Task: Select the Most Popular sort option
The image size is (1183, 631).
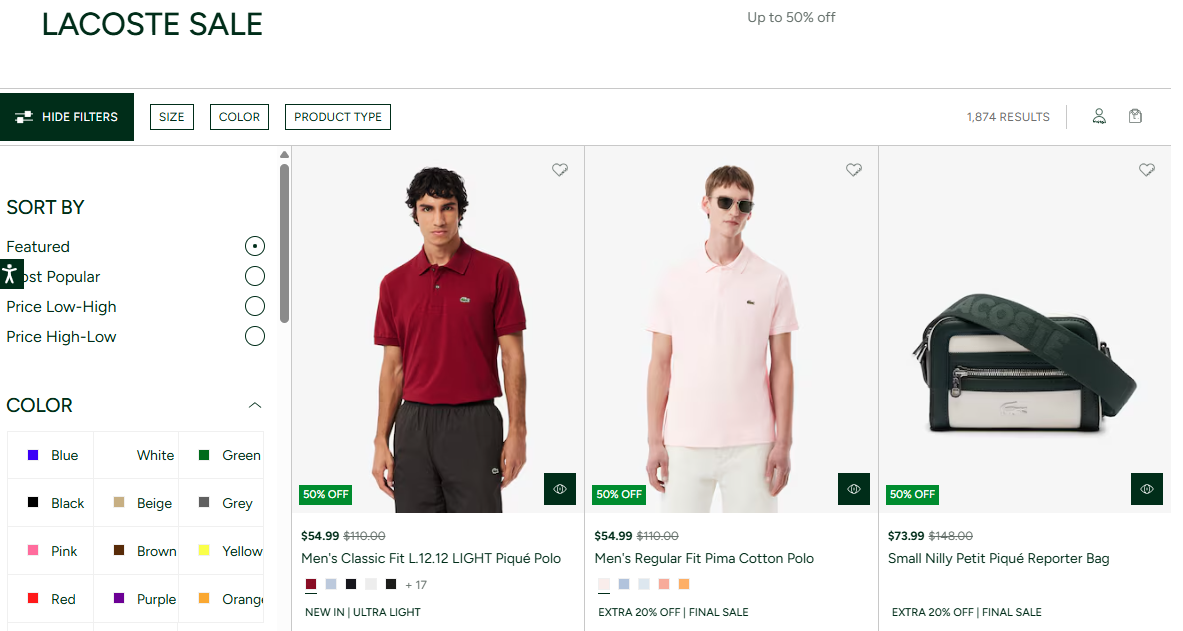Action: 255,276
